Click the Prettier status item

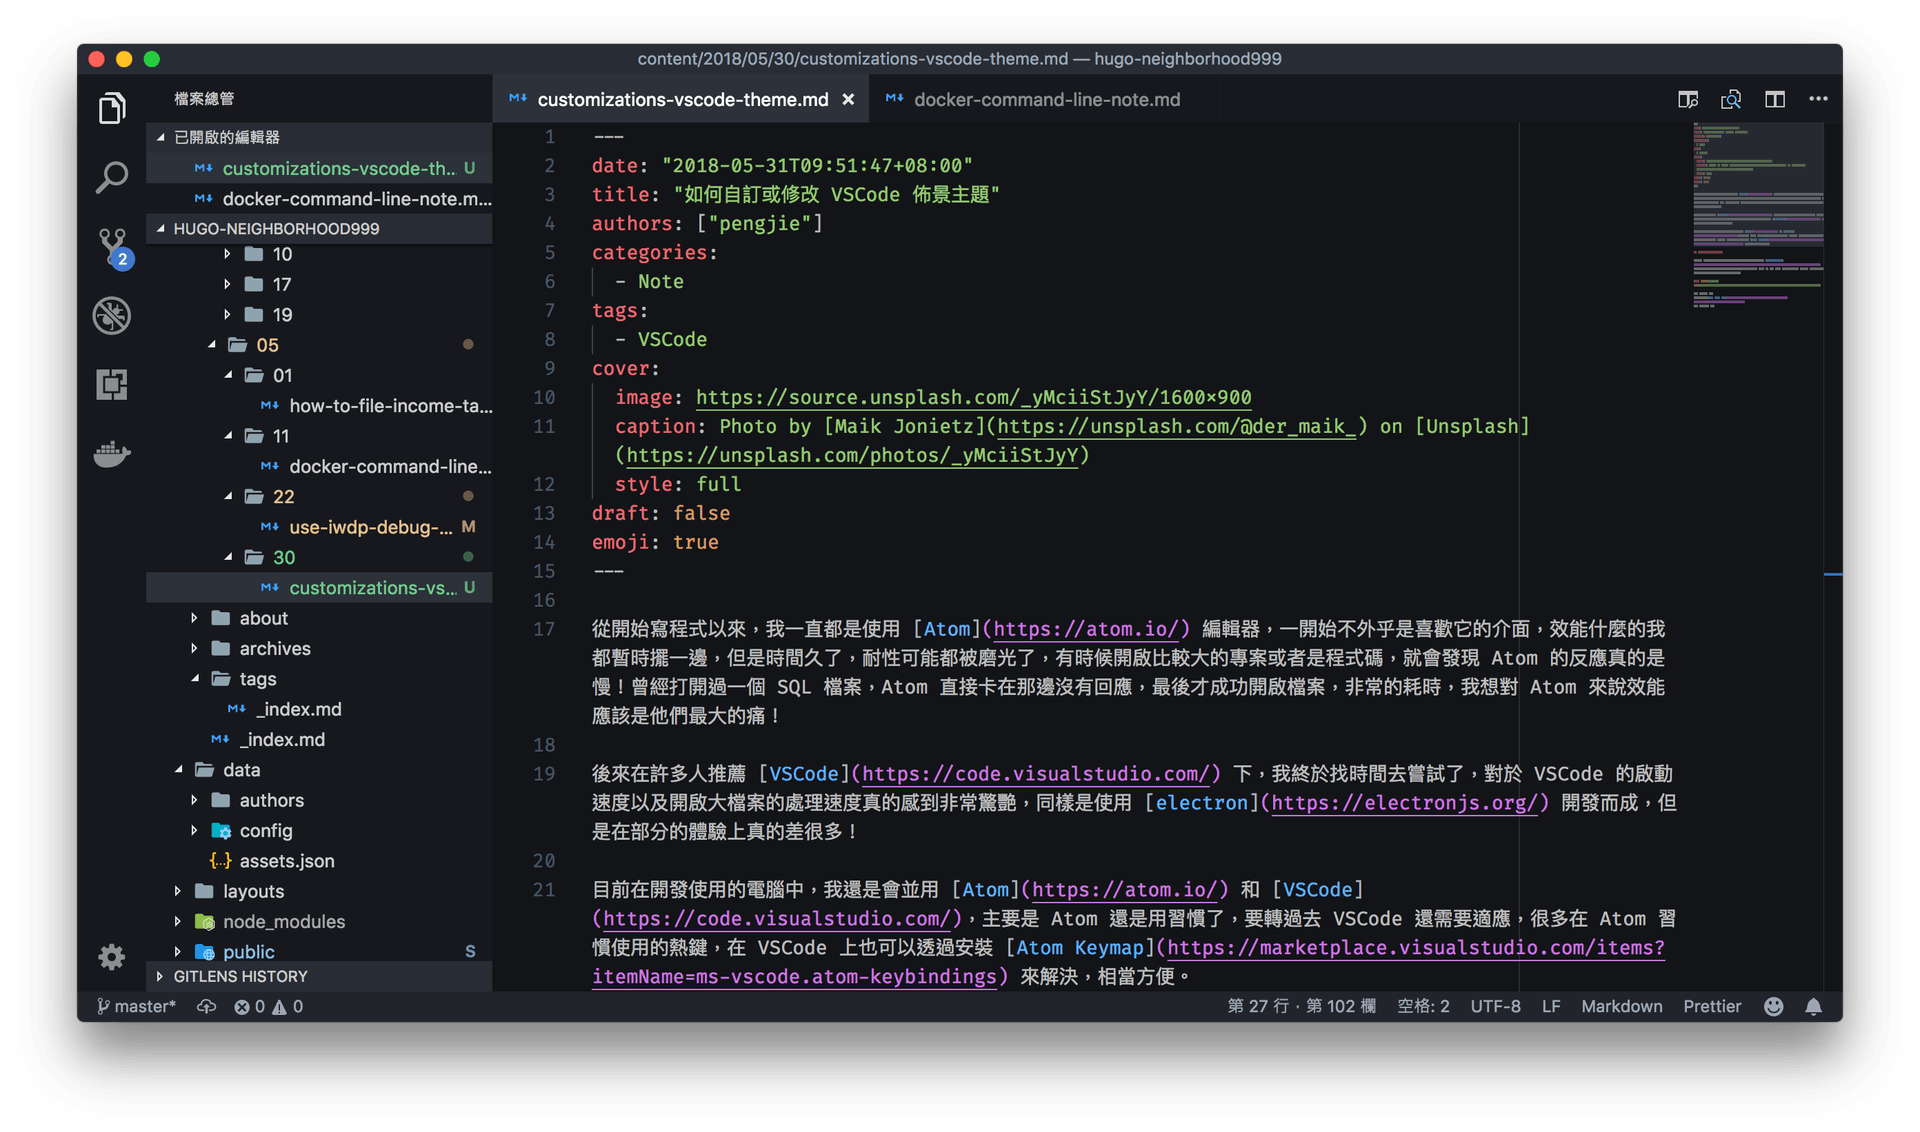point(1712,1006)
